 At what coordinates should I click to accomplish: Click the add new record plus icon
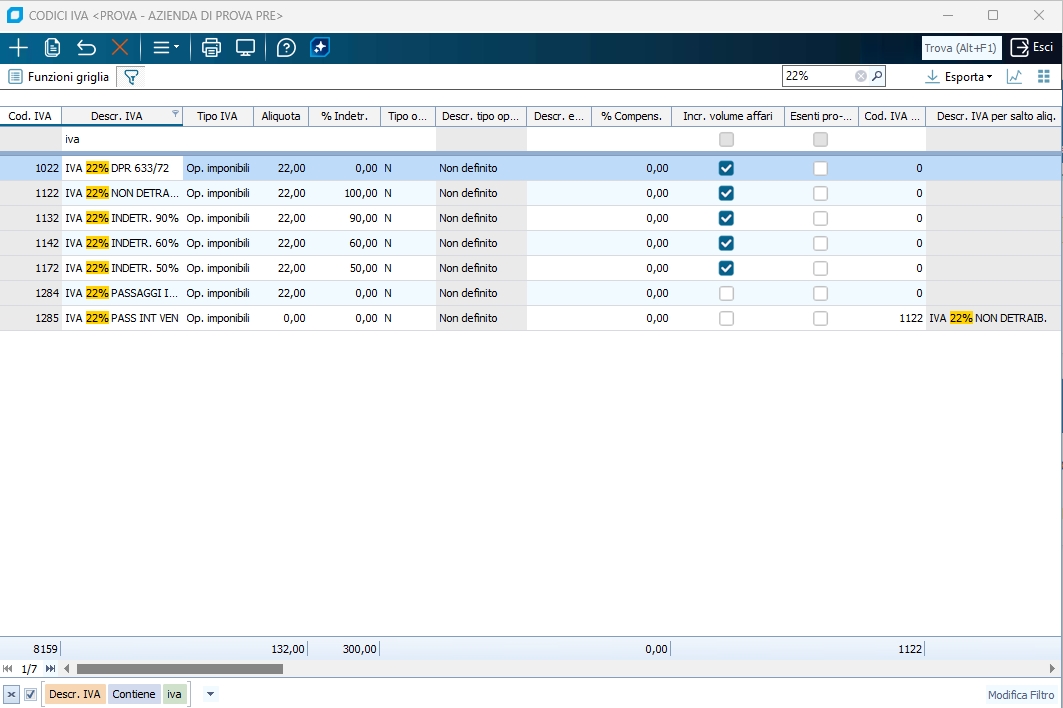pos(18,47)
